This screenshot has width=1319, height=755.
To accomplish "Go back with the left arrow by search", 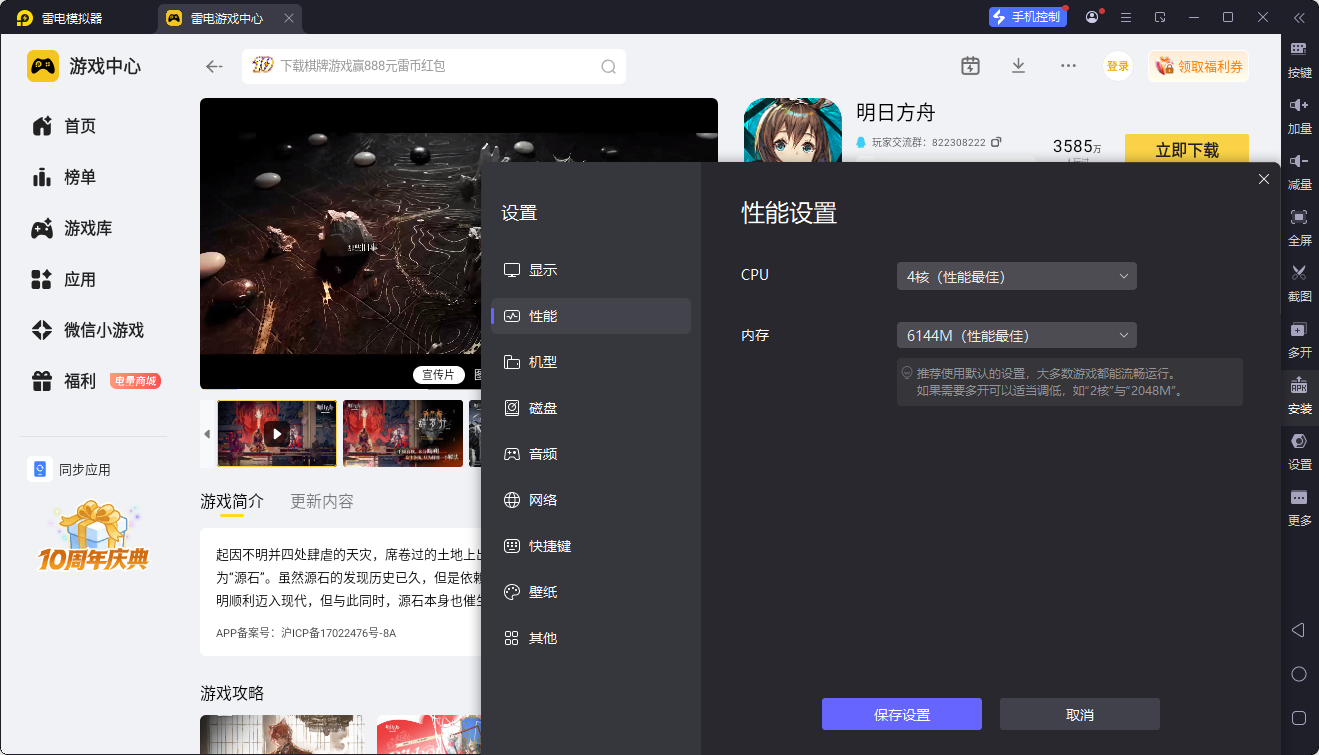I will click(214, 66).
